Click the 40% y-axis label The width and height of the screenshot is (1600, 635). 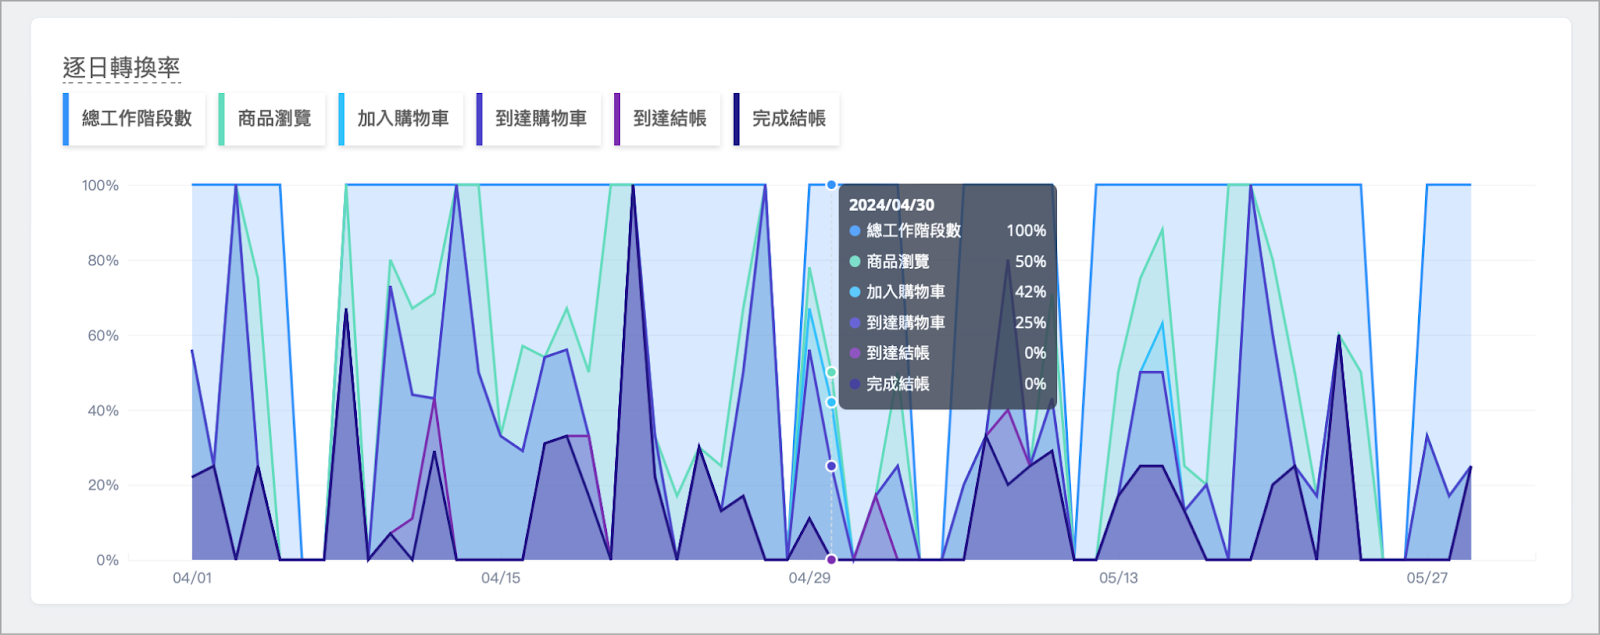coord(103,410)
